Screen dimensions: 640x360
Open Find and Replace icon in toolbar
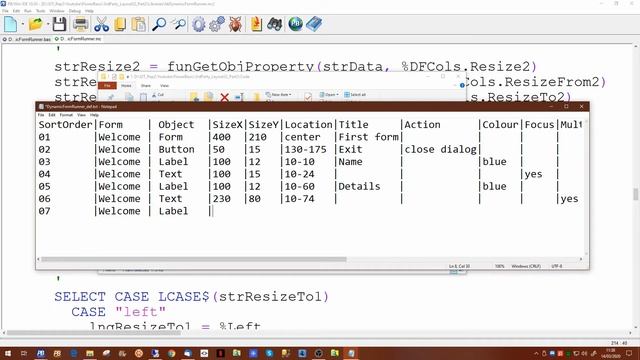pos(178,24)
